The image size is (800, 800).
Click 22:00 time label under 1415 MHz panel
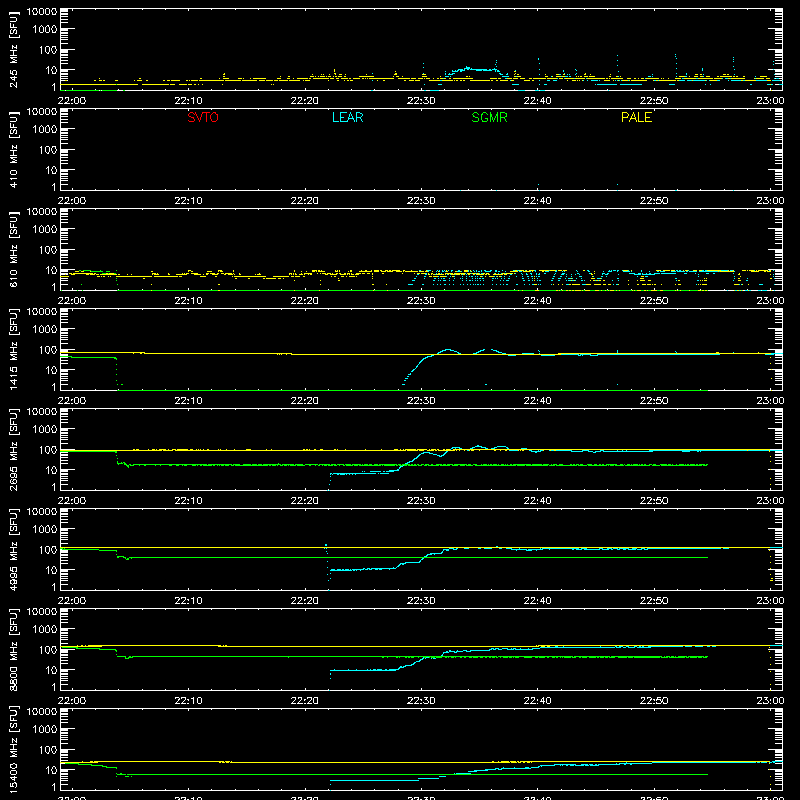pos(72,401)
